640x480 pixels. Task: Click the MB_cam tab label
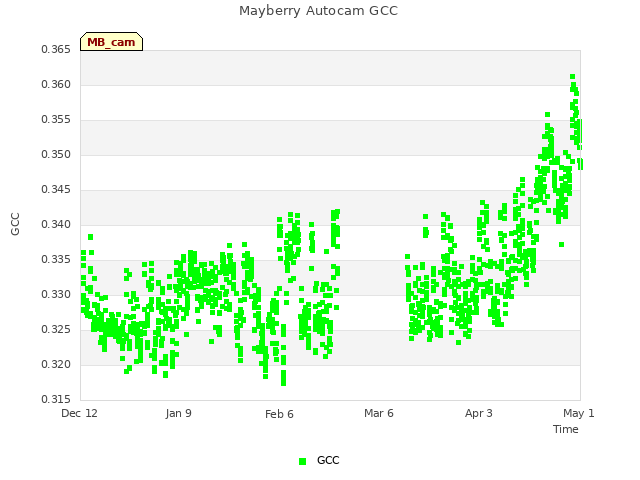point(111,42)
